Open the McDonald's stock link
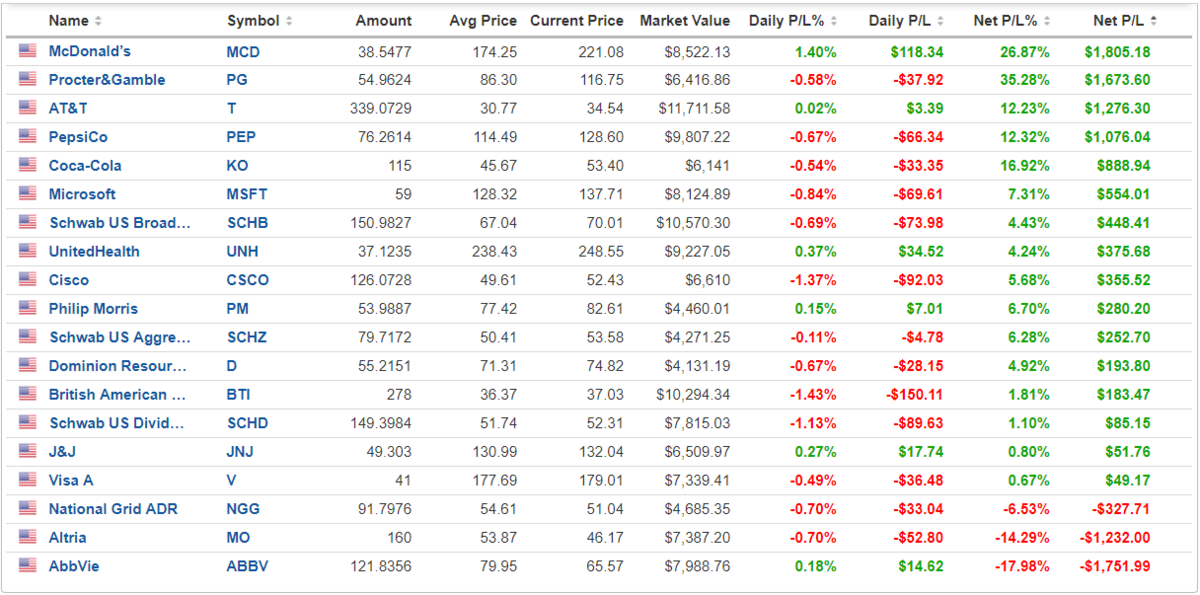This screenshot has width=1200, height=595. point(90,51)
